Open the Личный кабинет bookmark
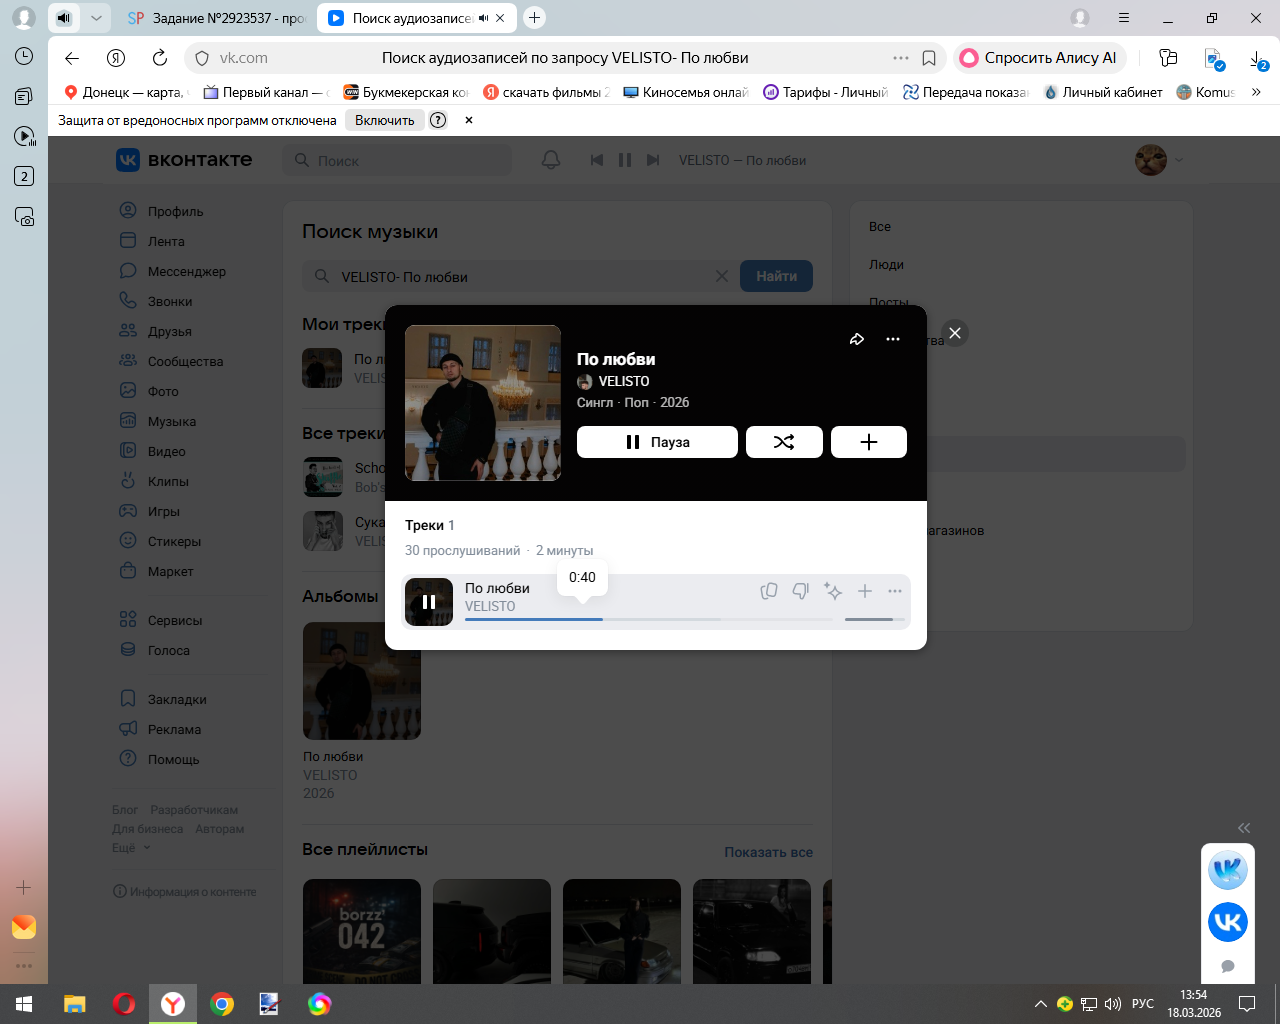 (x=1103, y=92)
